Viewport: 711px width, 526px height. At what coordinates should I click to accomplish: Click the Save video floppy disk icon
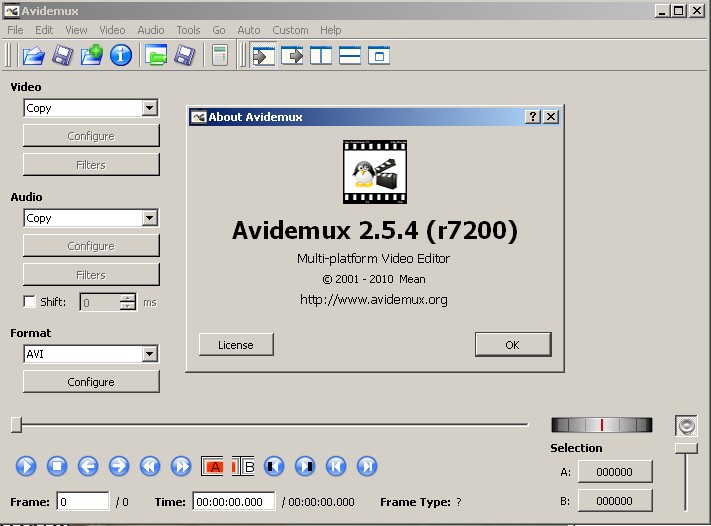[x=63, y=55]
